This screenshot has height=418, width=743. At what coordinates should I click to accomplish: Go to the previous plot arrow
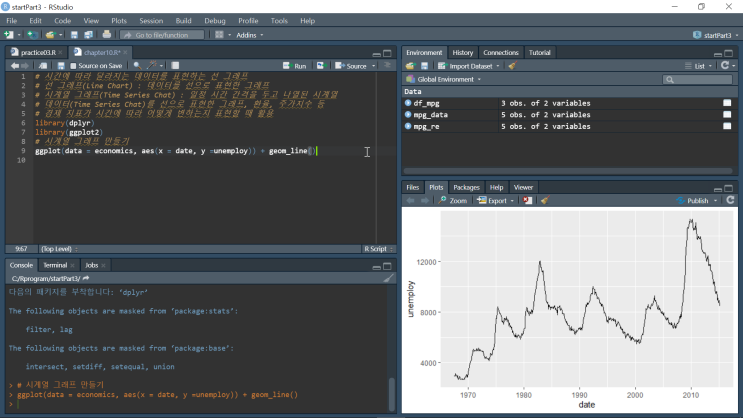pyautogui.click(x=410, y=200)
